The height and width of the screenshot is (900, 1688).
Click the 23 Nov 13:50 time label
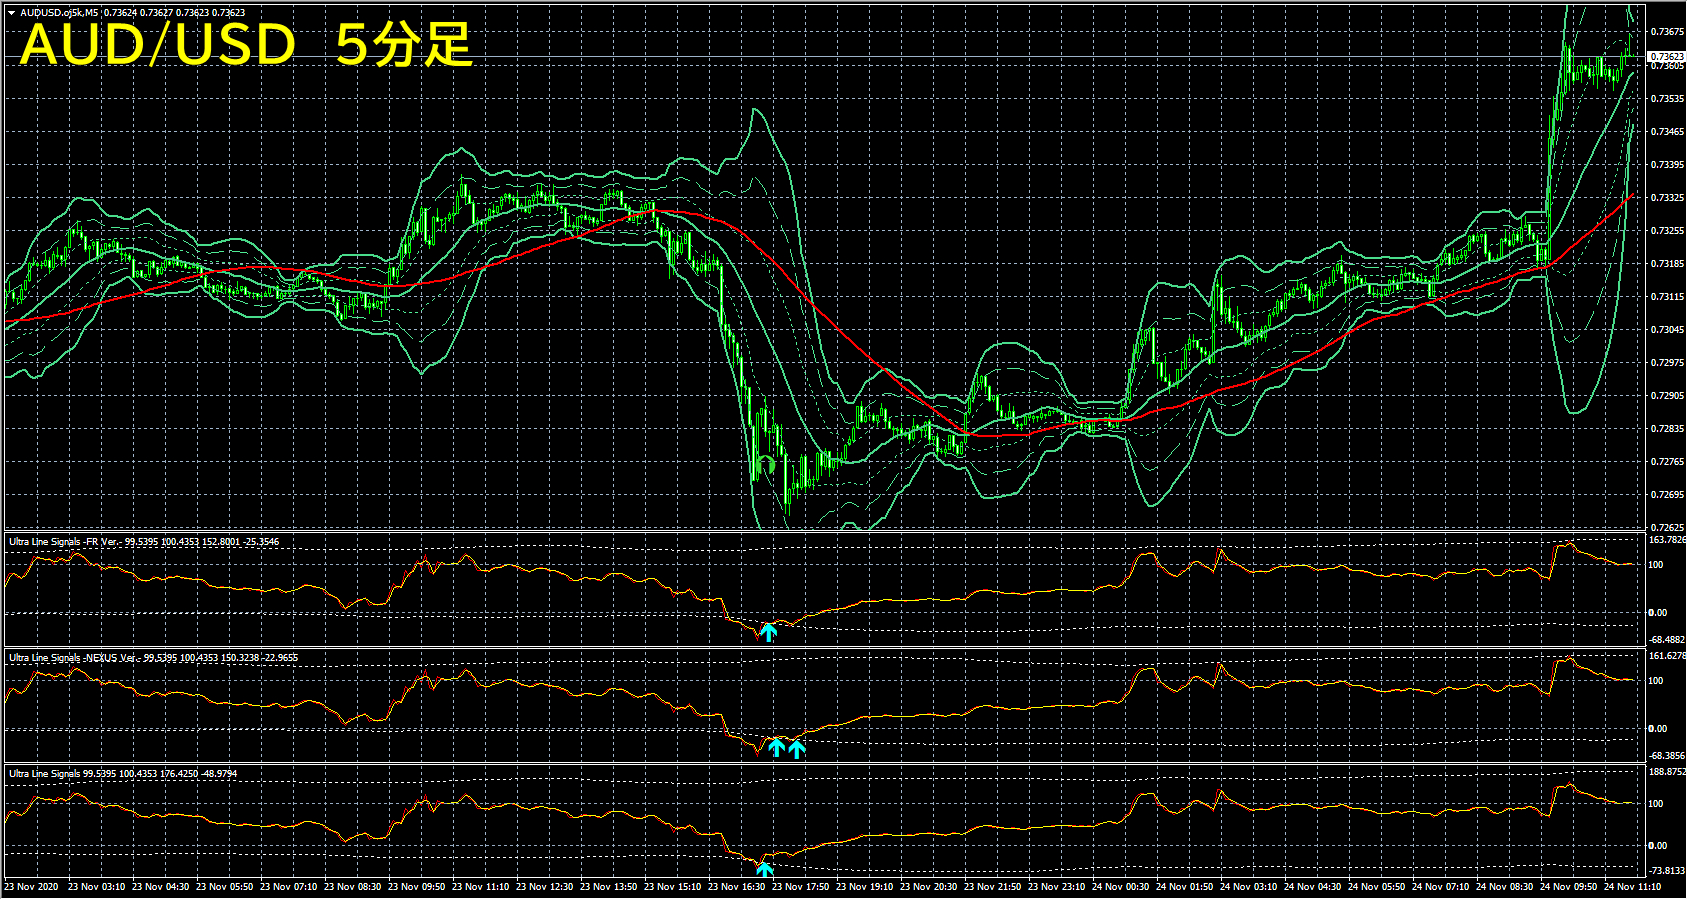609,887
